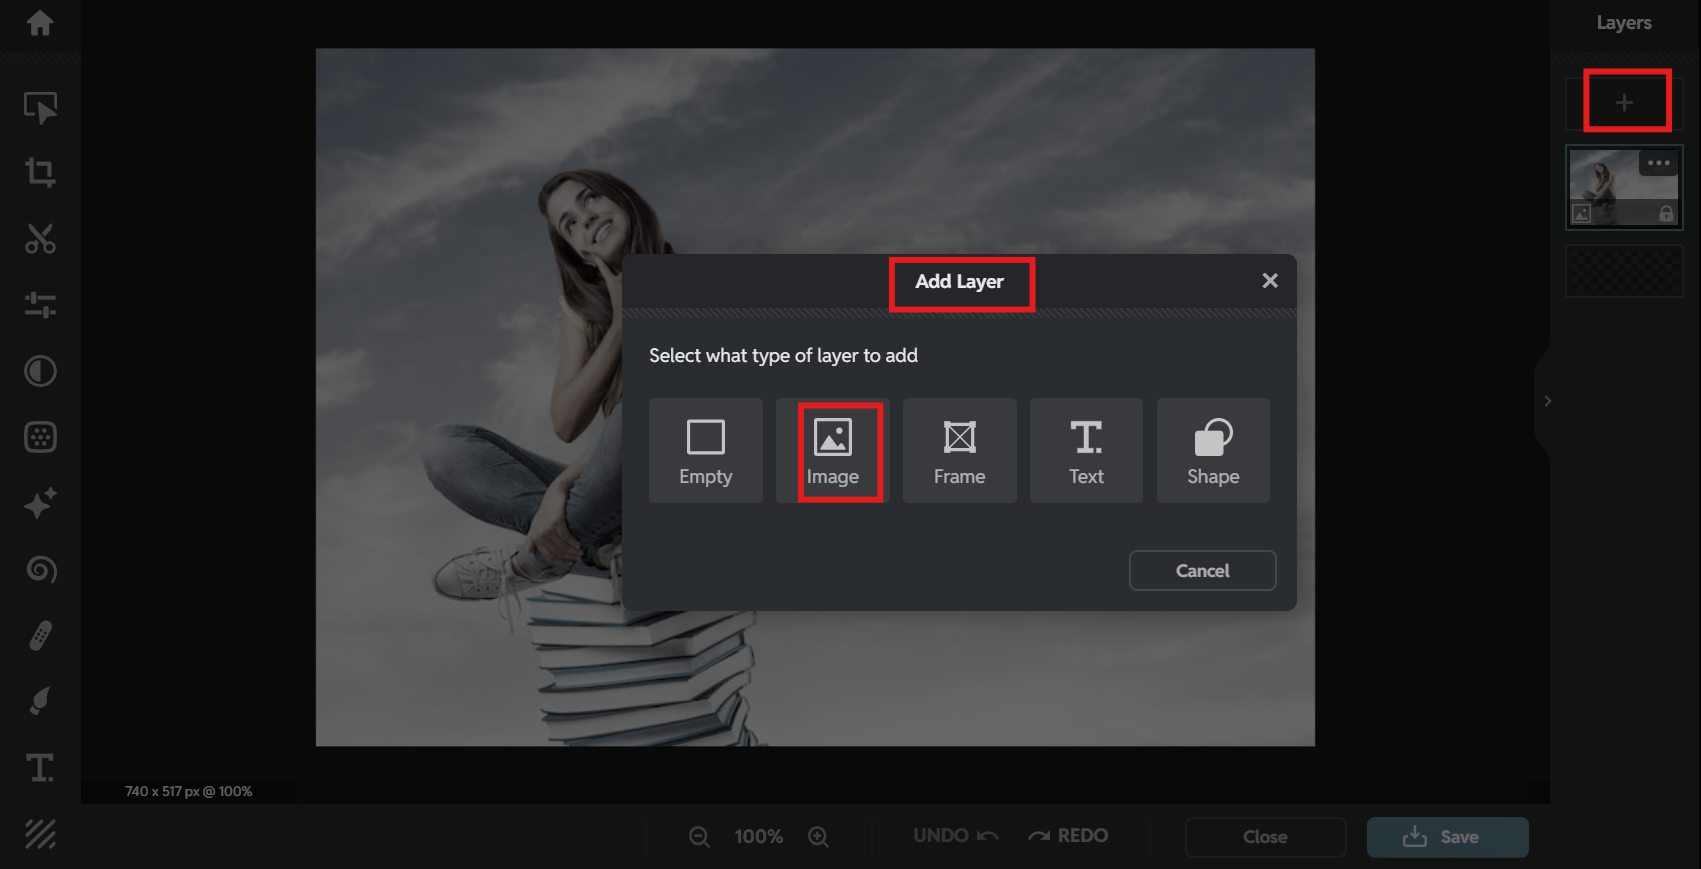Collapse the Layers panel with chevron arrow

(1547, 401)
